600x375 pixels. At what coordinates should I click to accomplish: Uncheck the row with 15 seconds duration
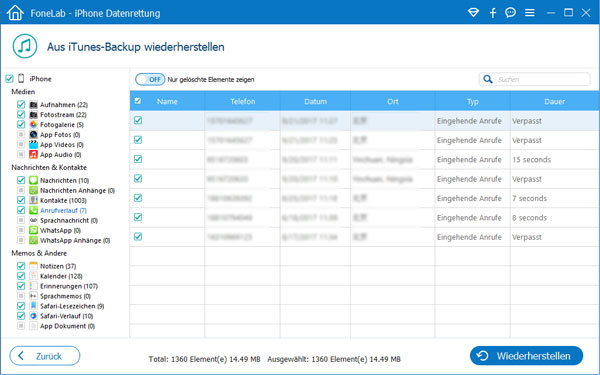coord(138,159)
